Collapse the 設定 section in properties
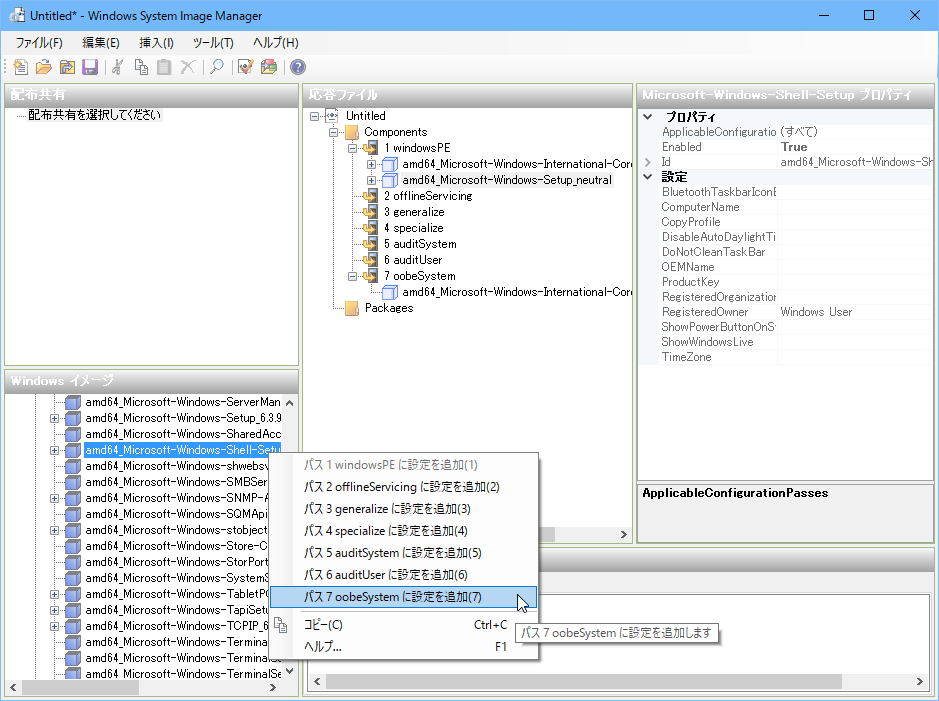Image resolution: width=939 pixels, height=701 pixels. pyautogui.click(x=648, y=177)
